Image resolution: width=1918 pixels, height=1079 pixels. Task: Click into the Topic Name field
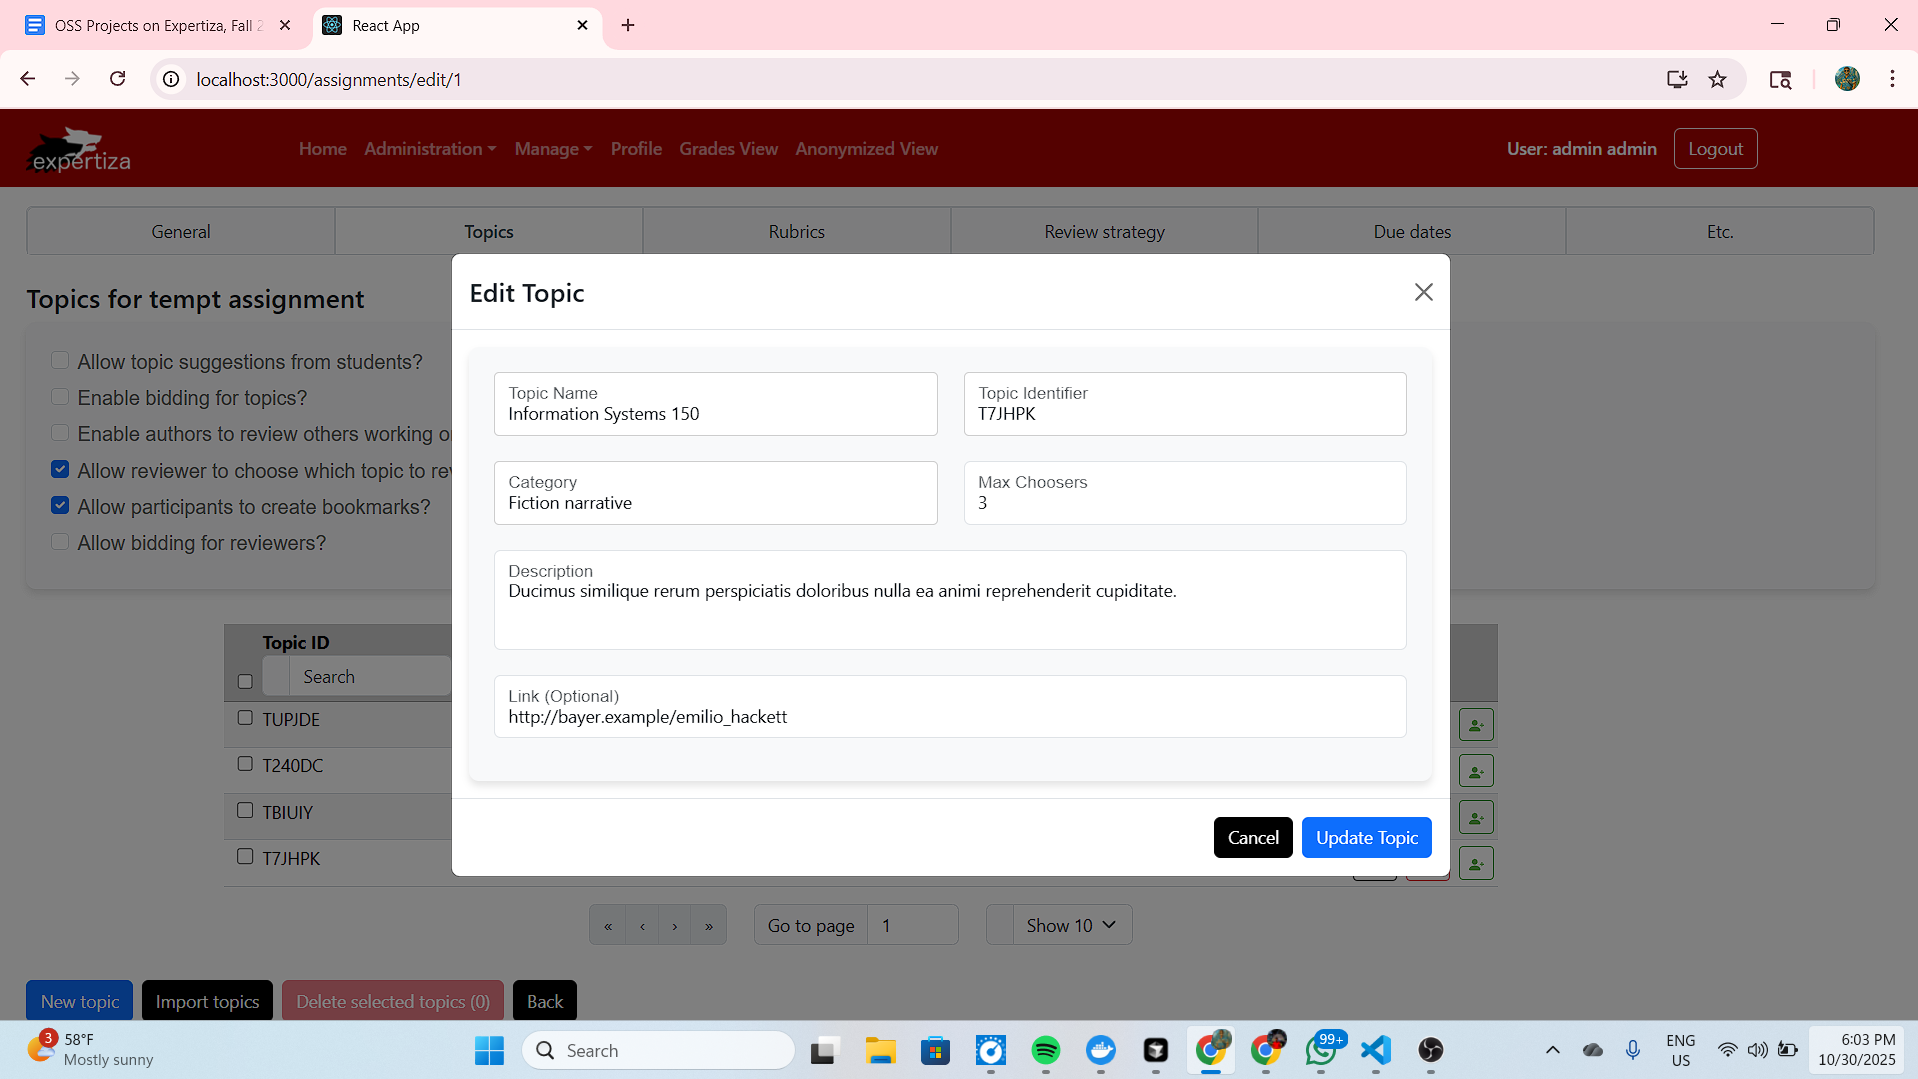coord(715,414)
